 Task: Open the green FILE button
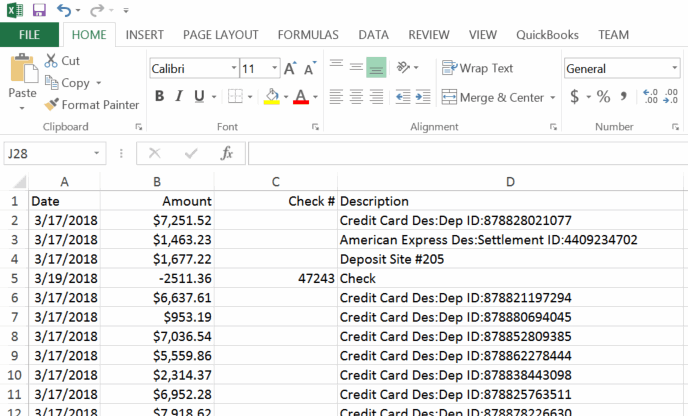[x=29, y=35]
